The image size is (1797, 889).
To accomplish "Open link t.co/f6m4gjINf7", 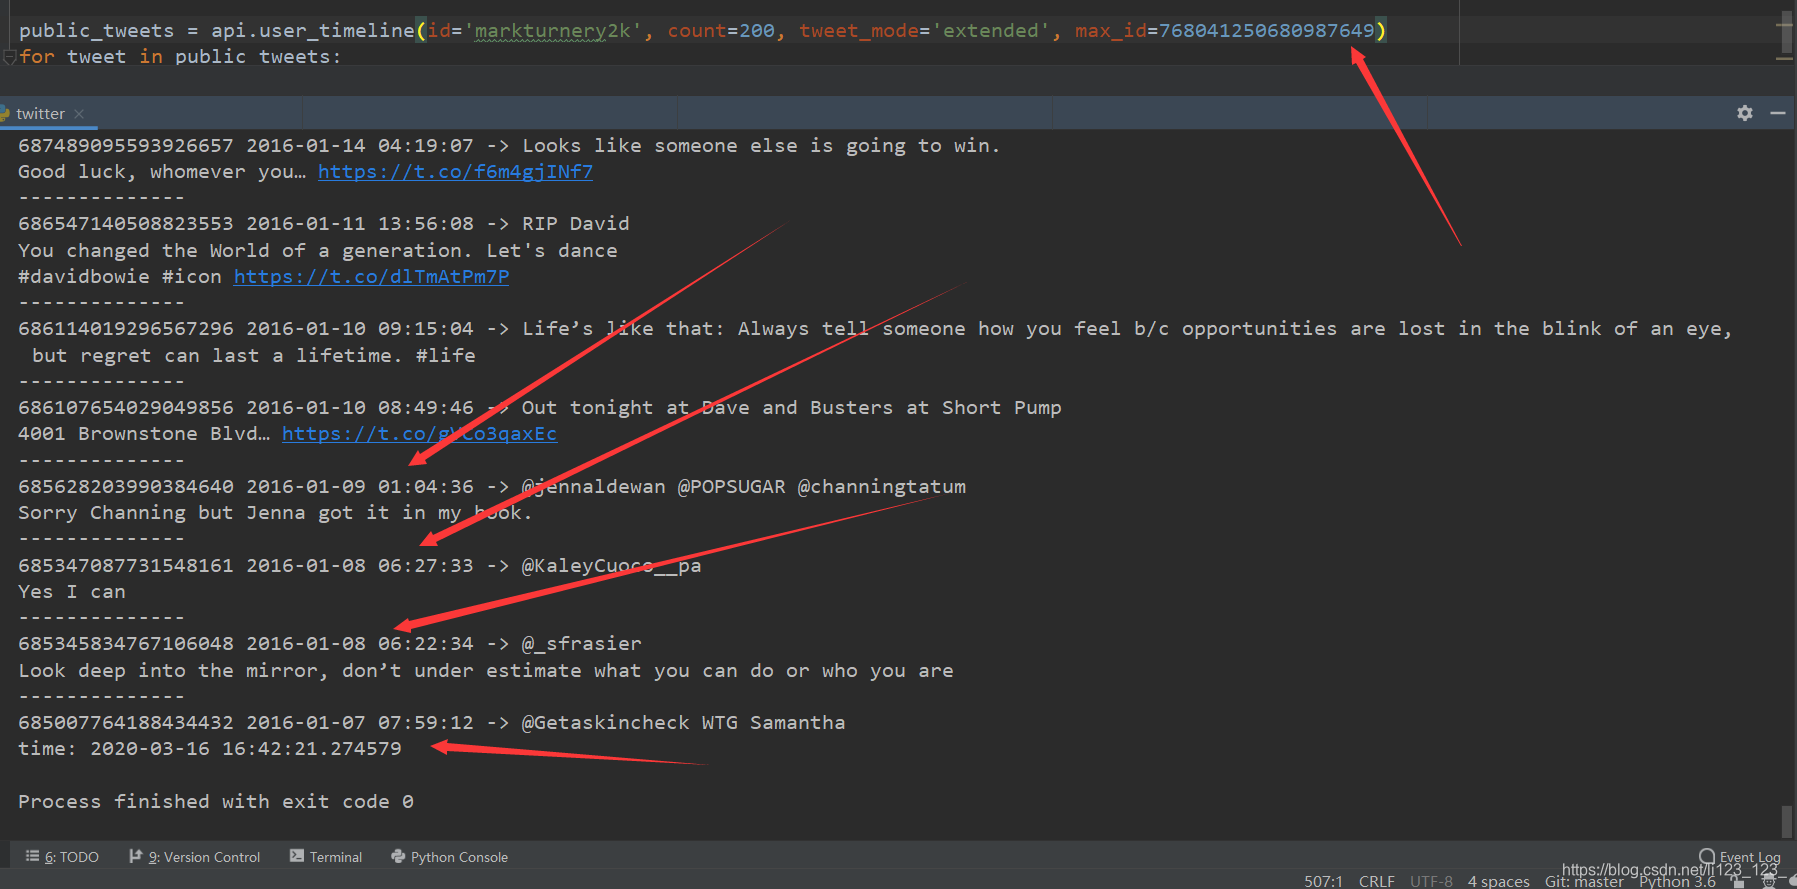I will (455, 172).
